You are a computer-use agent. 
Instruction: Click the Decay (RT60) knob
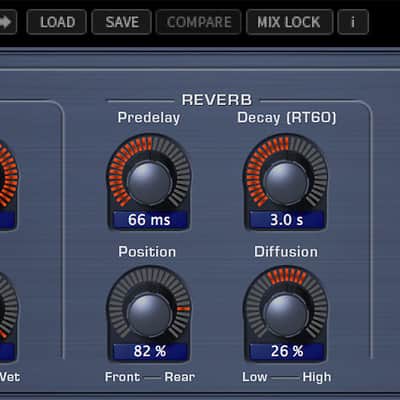286,183
